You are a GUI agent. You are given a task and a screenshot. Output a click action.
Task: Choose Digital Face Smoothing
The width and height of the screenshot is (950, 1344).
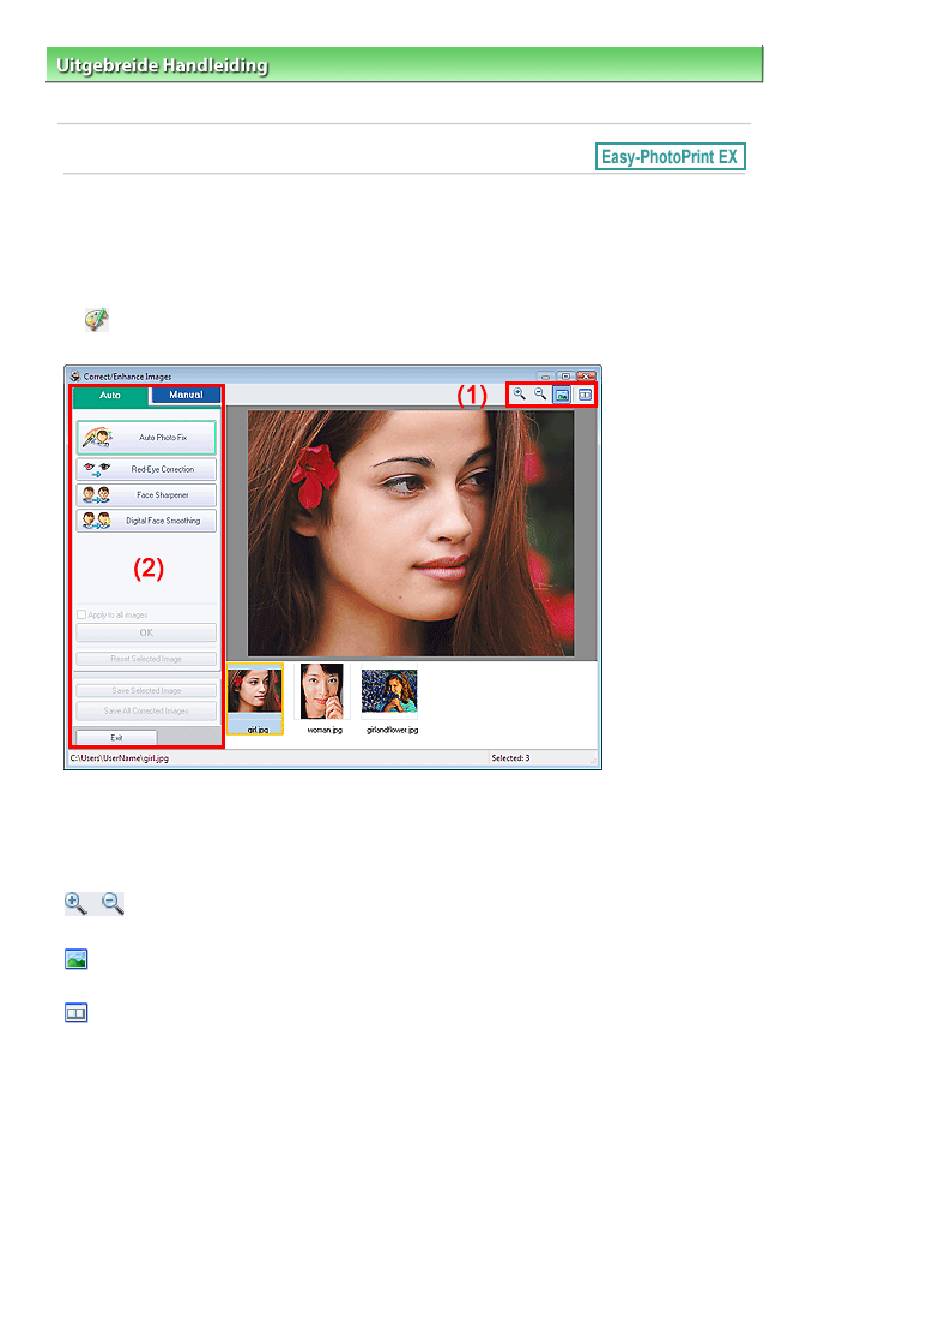(x=146, y=521)
